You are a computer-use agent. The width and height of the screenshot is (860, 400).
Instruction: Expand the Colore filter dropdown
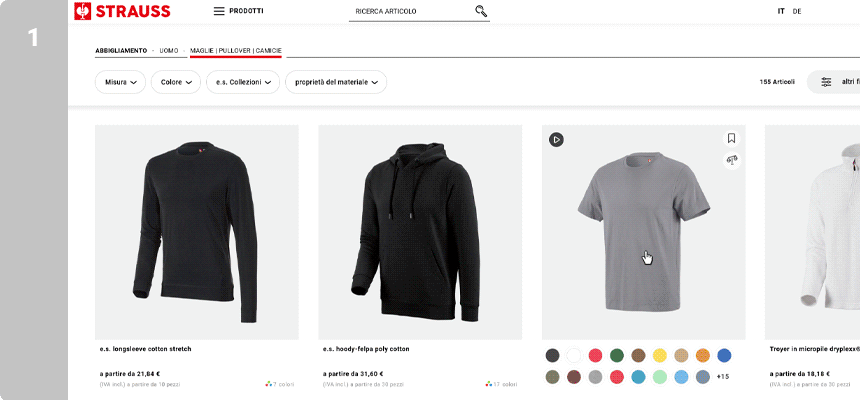point(176,82)
